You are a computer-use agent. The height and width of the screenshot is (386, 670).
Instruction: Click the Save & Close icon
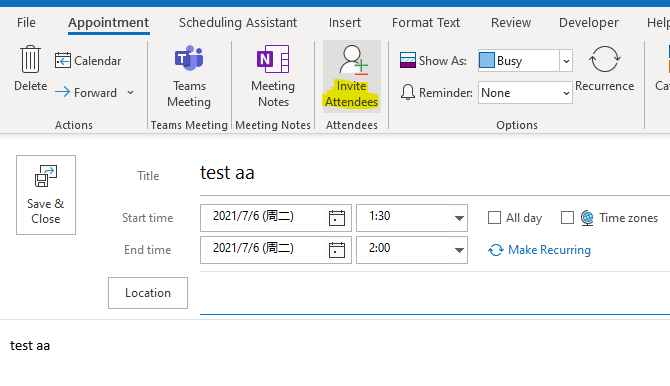(x=46, y=176)
